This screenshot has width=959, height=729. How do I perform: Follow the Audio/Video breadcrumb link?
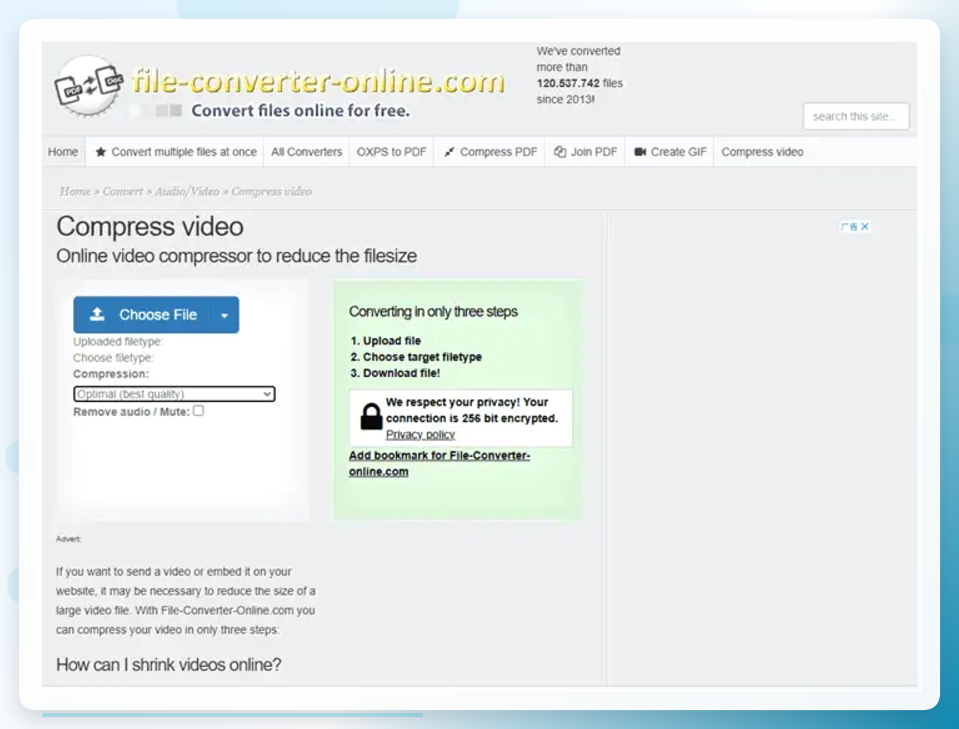[x=187, y=191]
